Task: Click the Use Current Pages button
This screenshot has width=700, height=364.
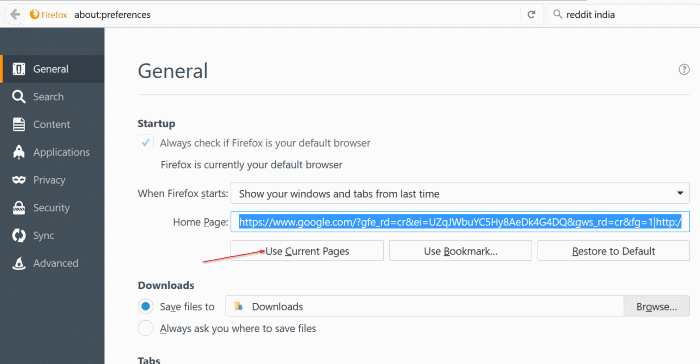Action: click(307, 251)
